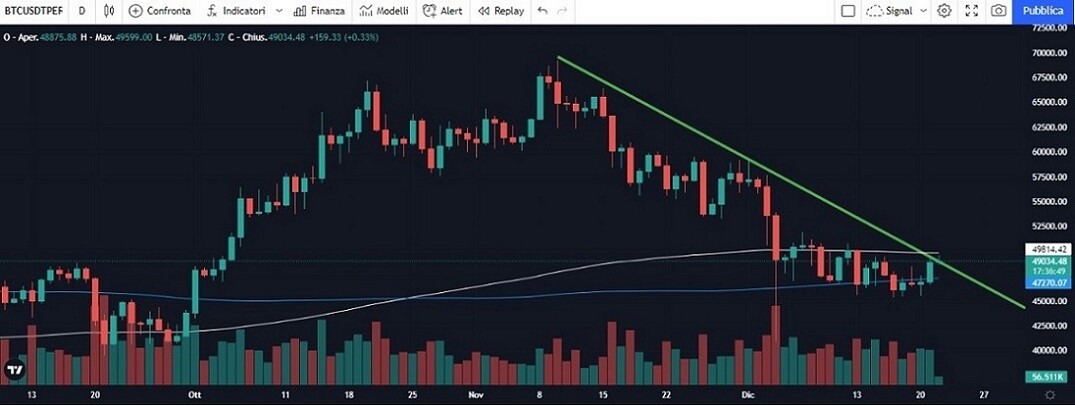Open the price scale settings gear at bottom right

1050,395
